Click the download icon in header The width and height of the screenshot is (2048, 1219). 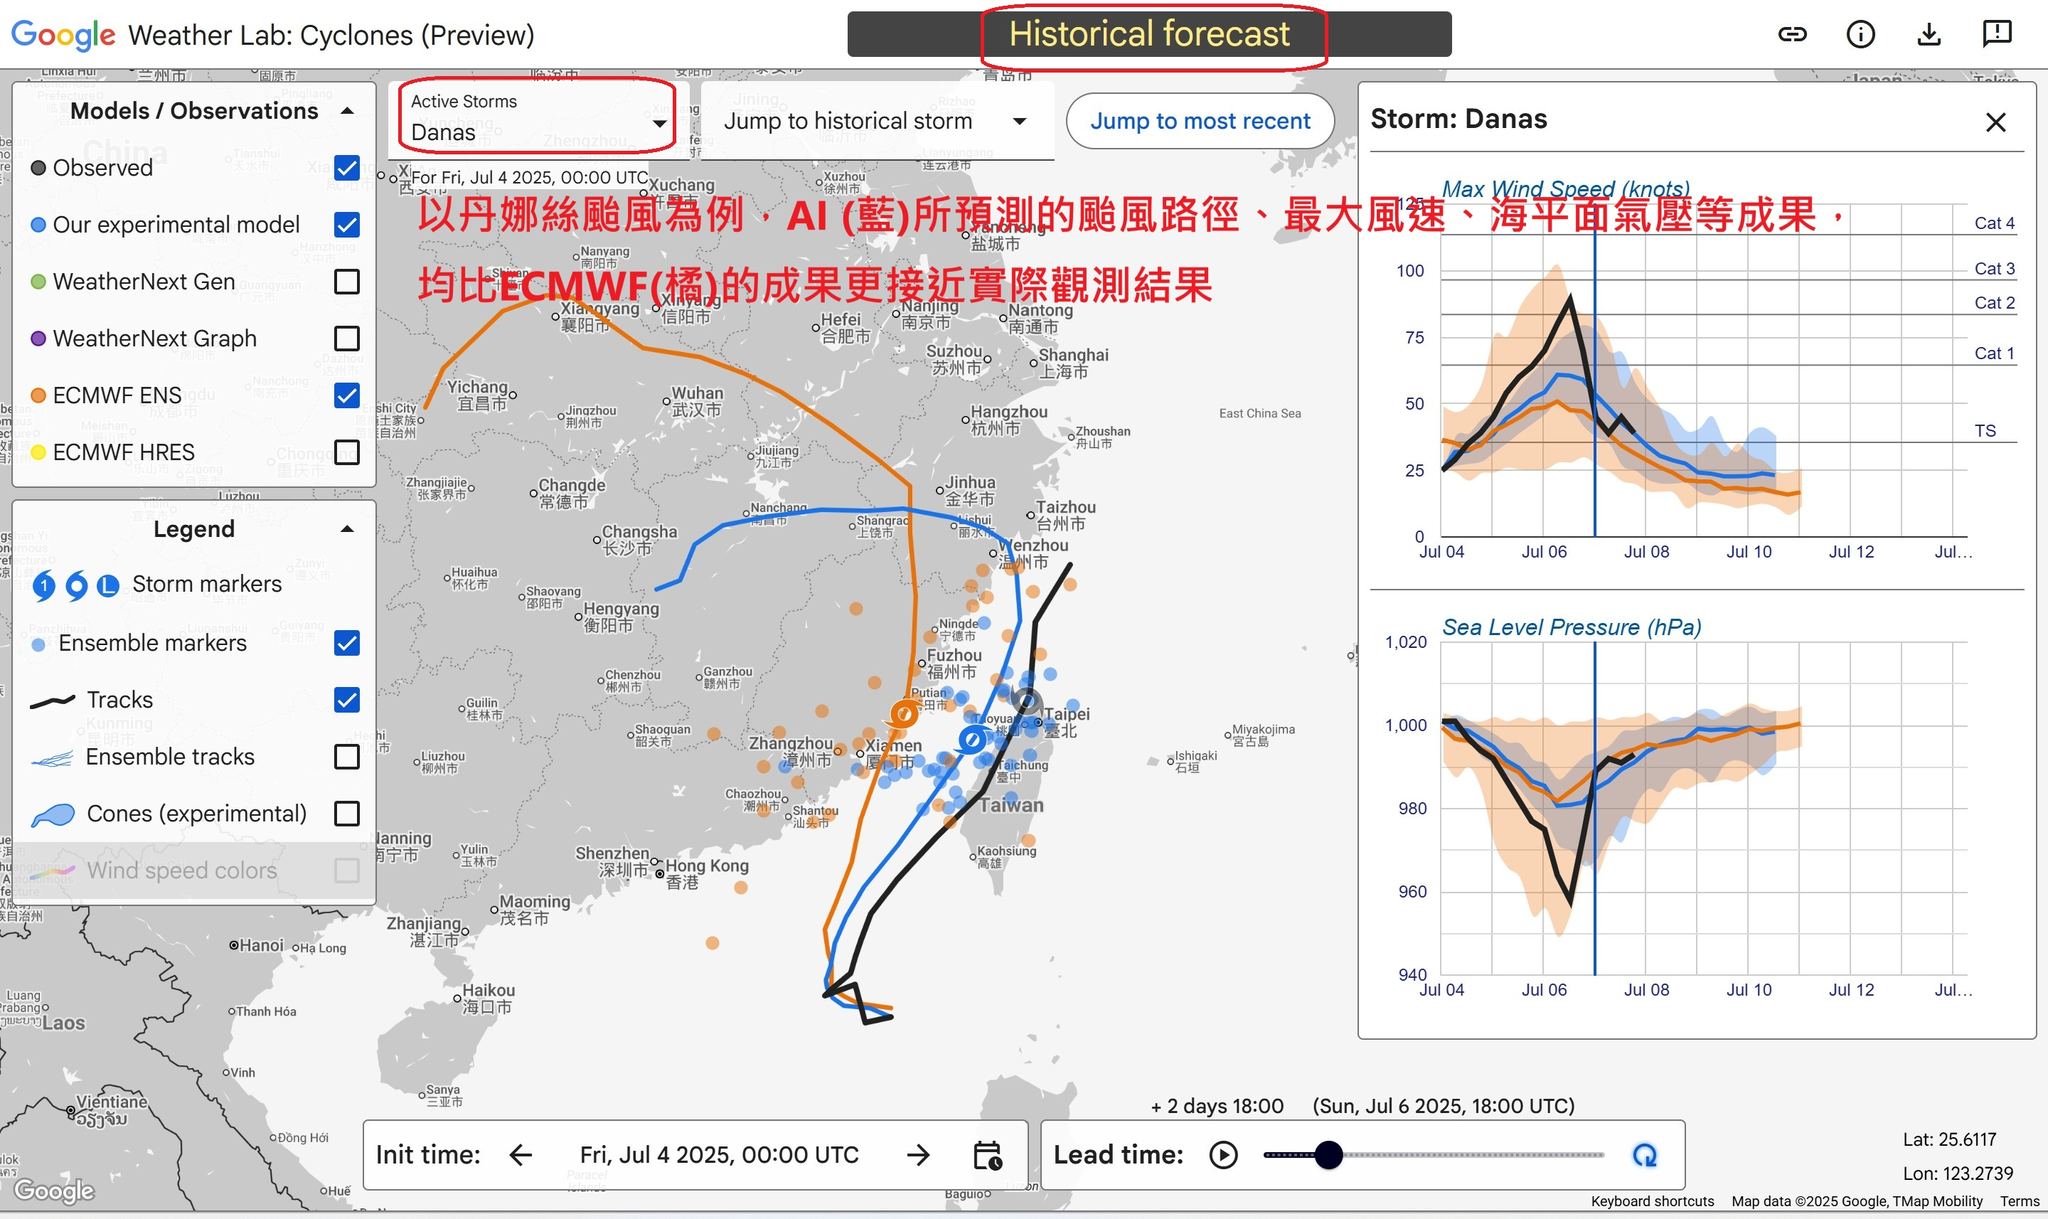click(1929, 34)
